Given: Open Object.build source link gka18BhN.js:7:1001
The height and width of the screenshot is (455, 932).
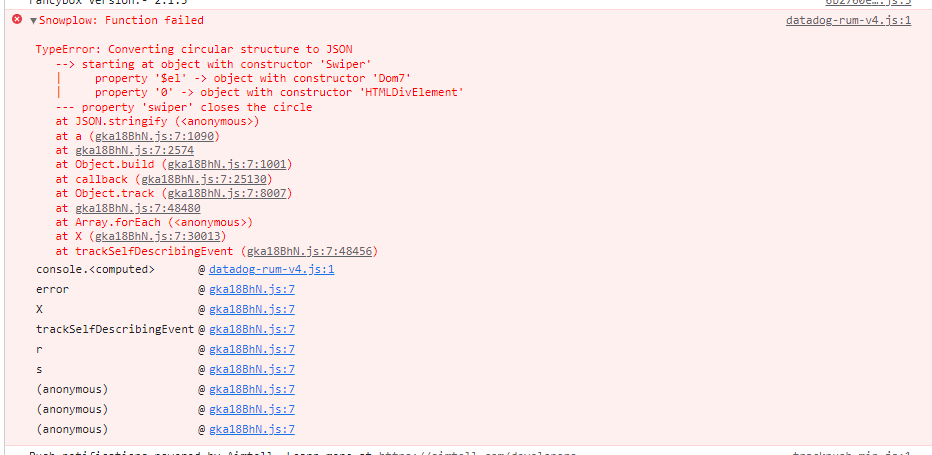Looking at the screenshot, I should click(x=229, y=165).
